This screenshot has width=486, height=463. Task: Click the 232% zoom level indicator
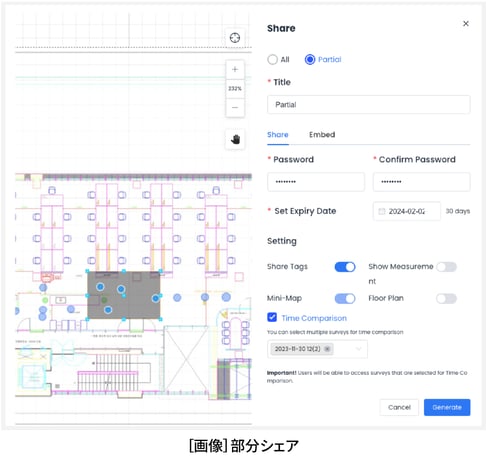click(235, 88)
